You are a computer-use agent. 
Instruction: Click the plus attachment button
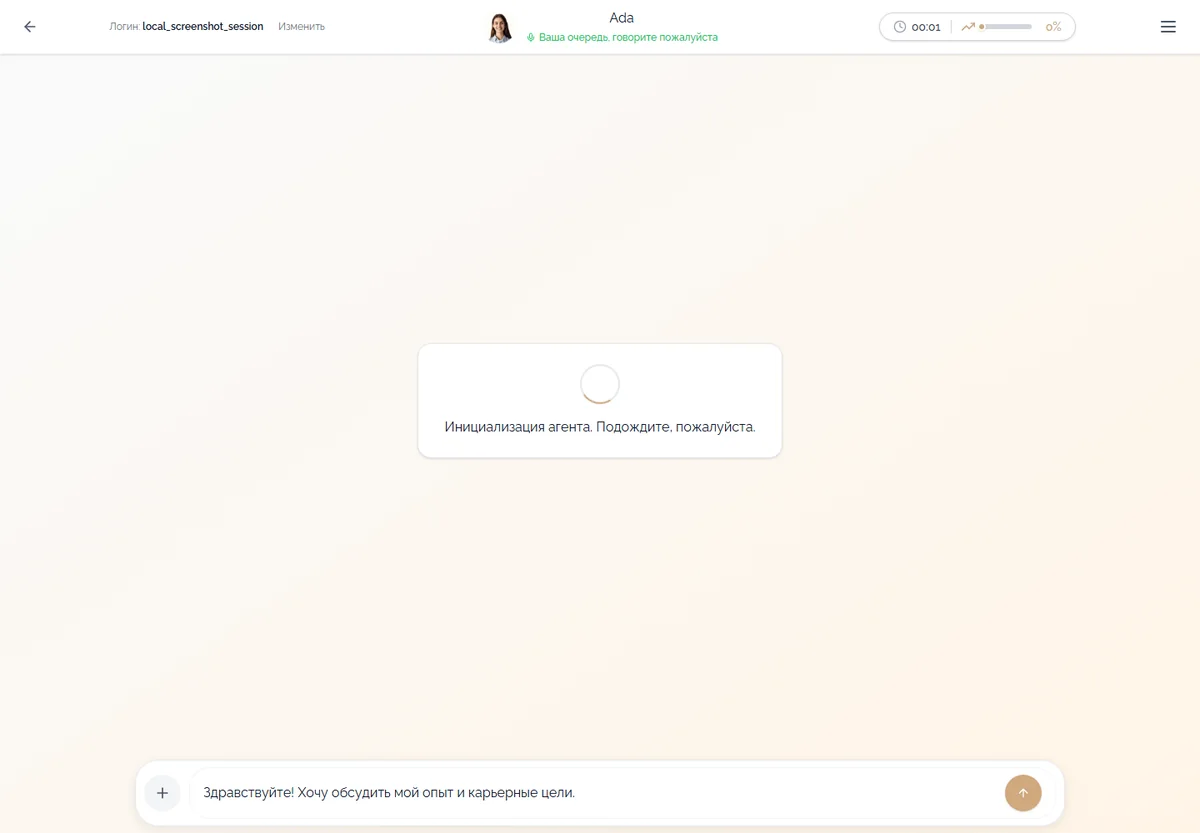(x=162, y=793)
